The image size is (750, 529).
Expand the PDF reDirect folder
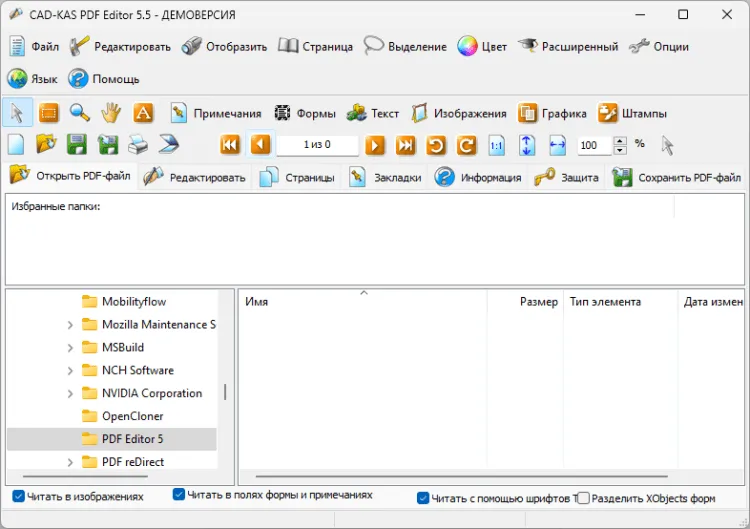[70, 462]
